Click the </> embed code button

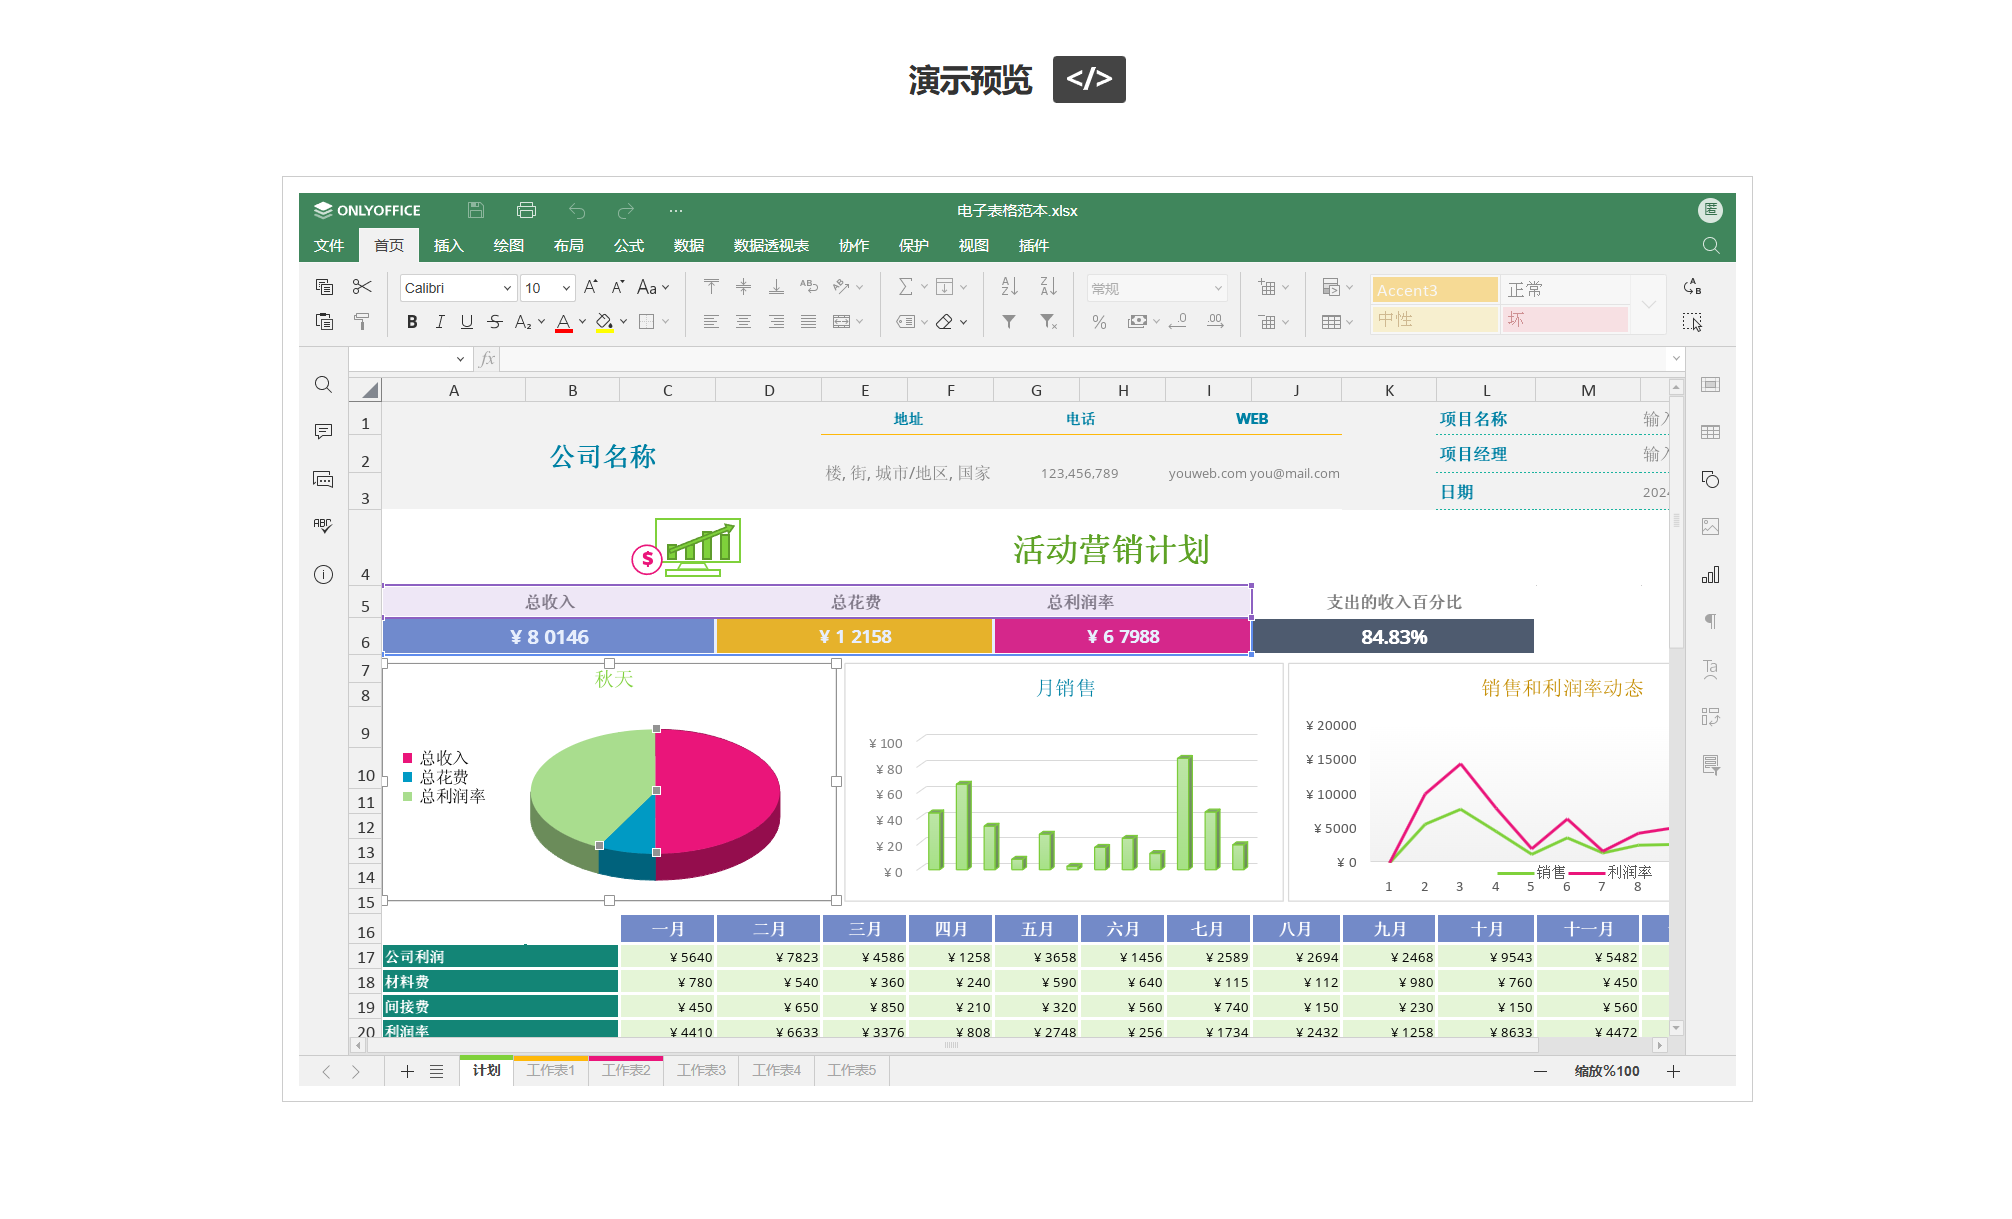pyautogui.click(x=1088, y=79)
